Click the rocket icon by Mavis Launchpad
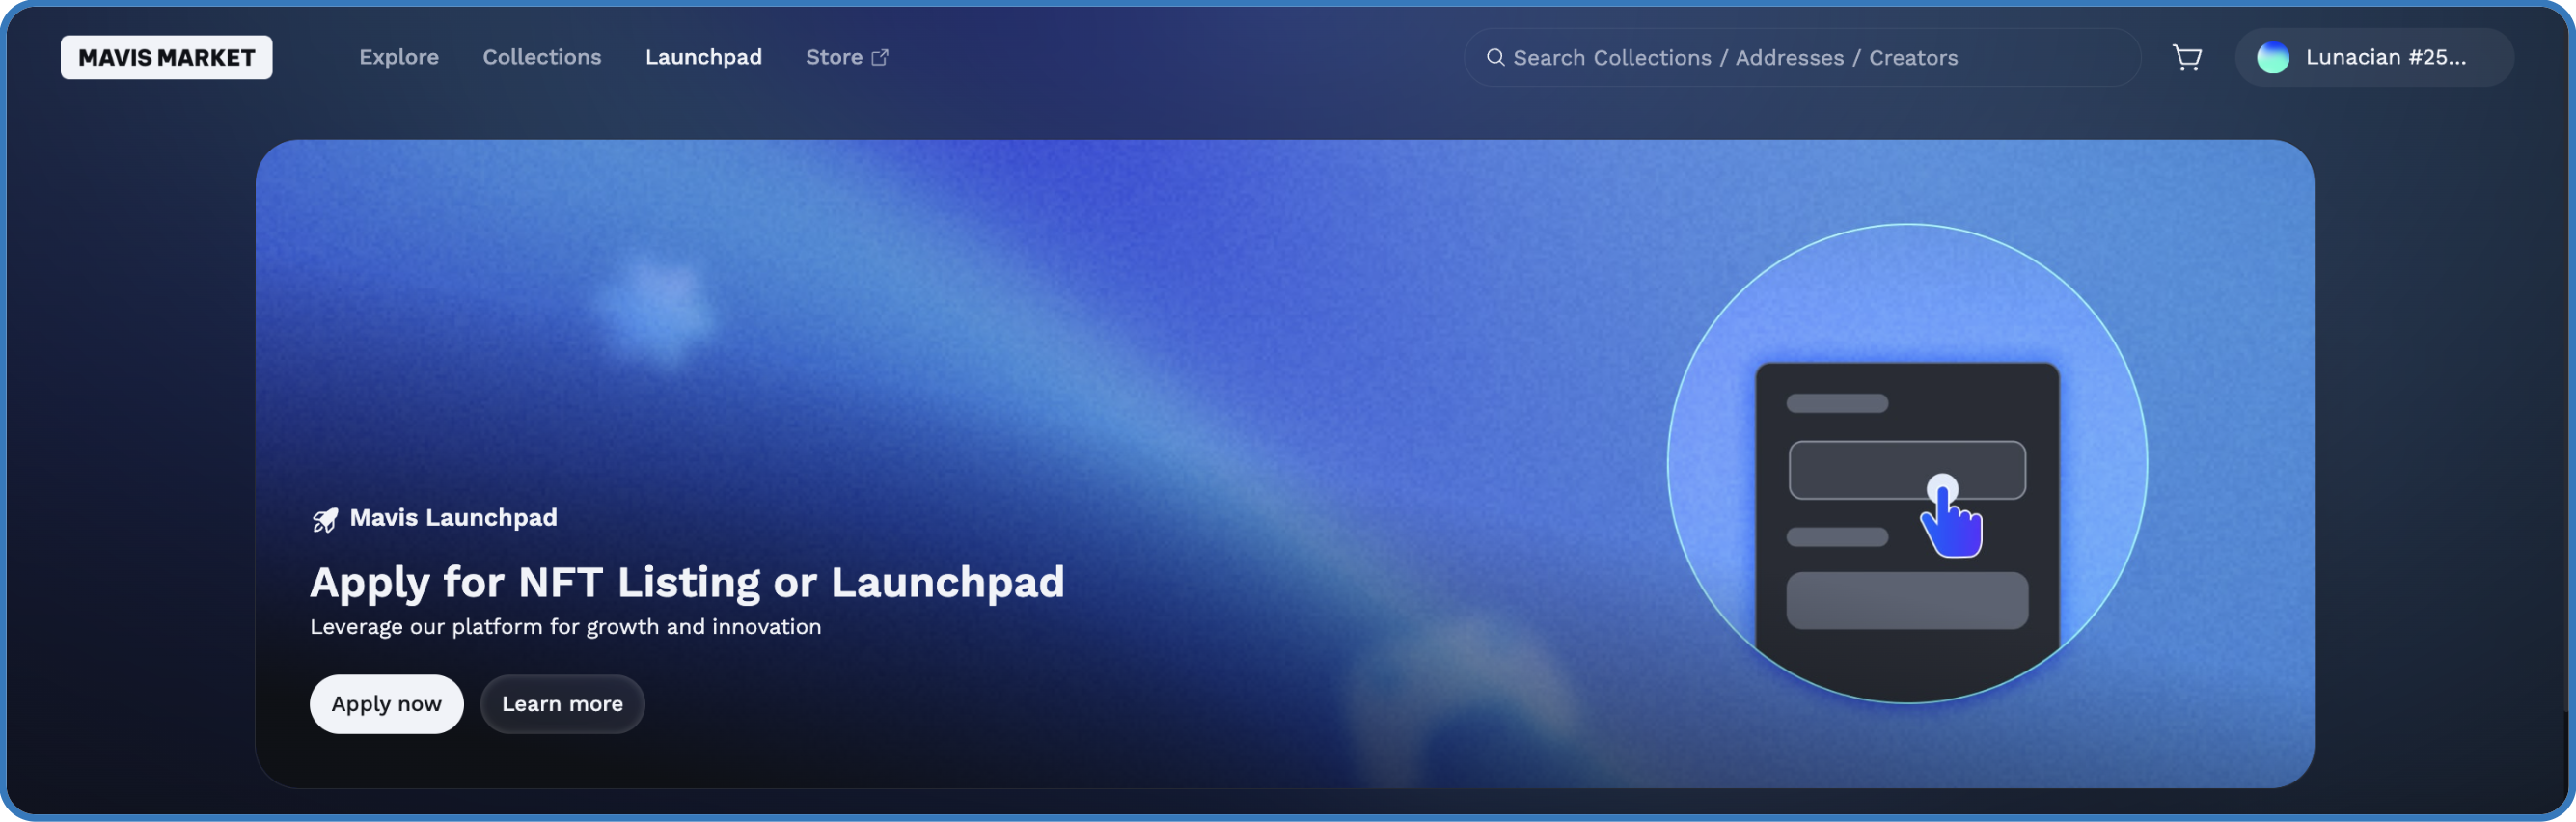 (x=325, y=519)
